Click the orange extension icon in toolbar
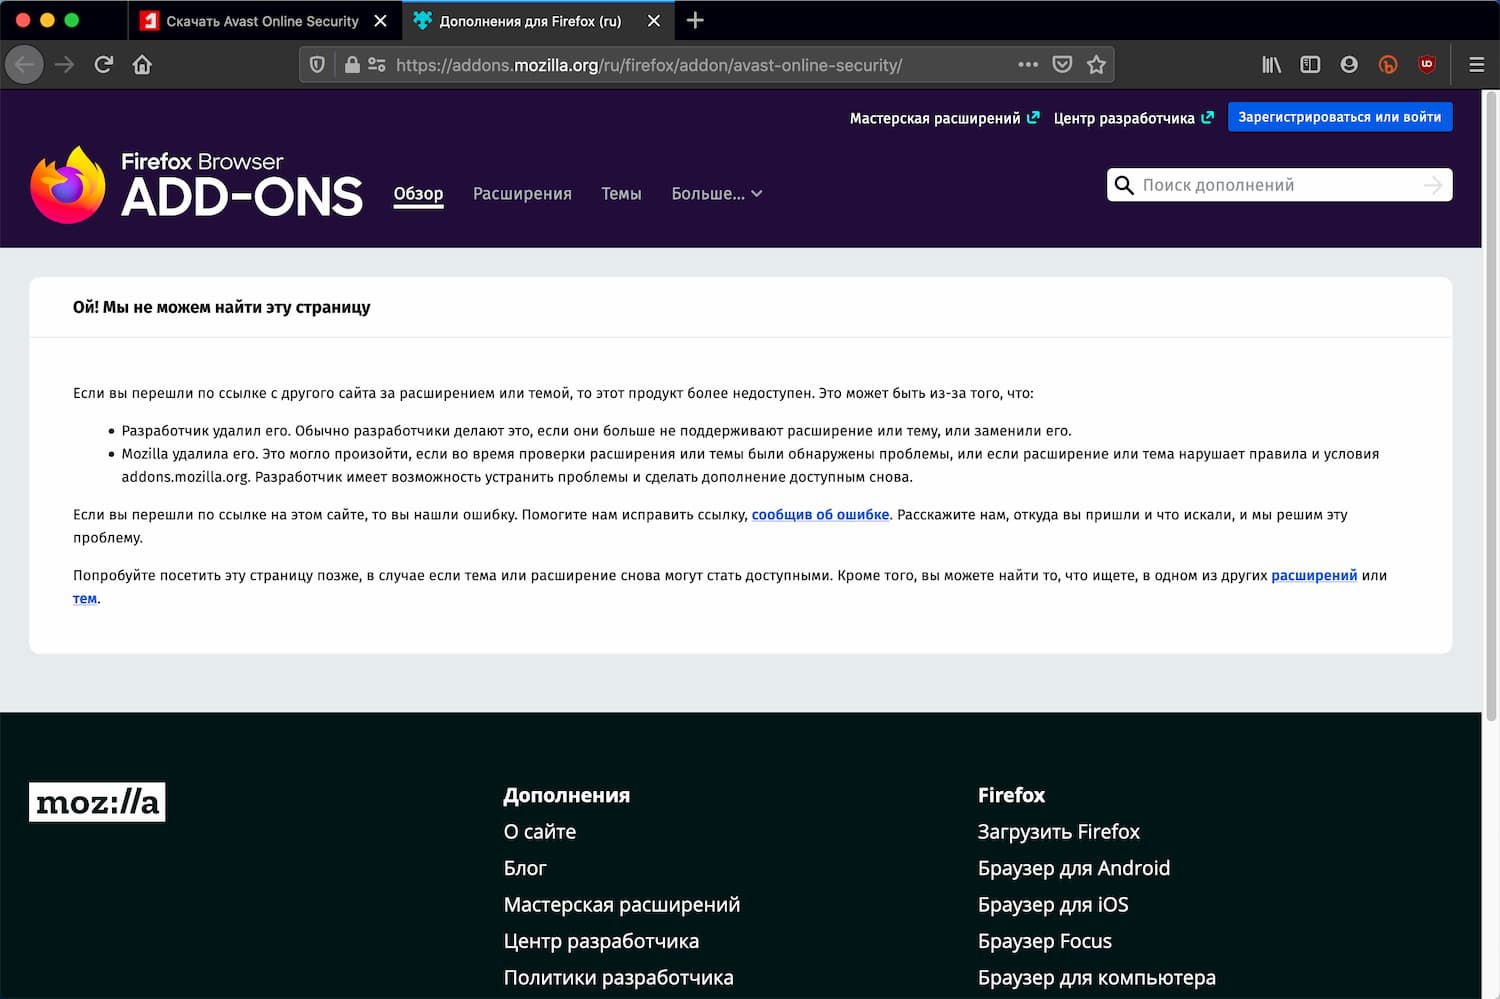This screenshot has width=1500, height=999. (1388, 64)
